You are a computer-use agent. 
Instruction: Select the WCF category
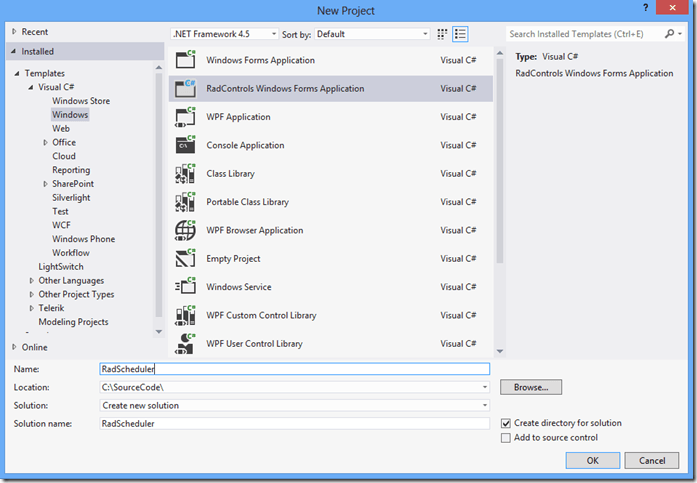[x=61, y=225]
